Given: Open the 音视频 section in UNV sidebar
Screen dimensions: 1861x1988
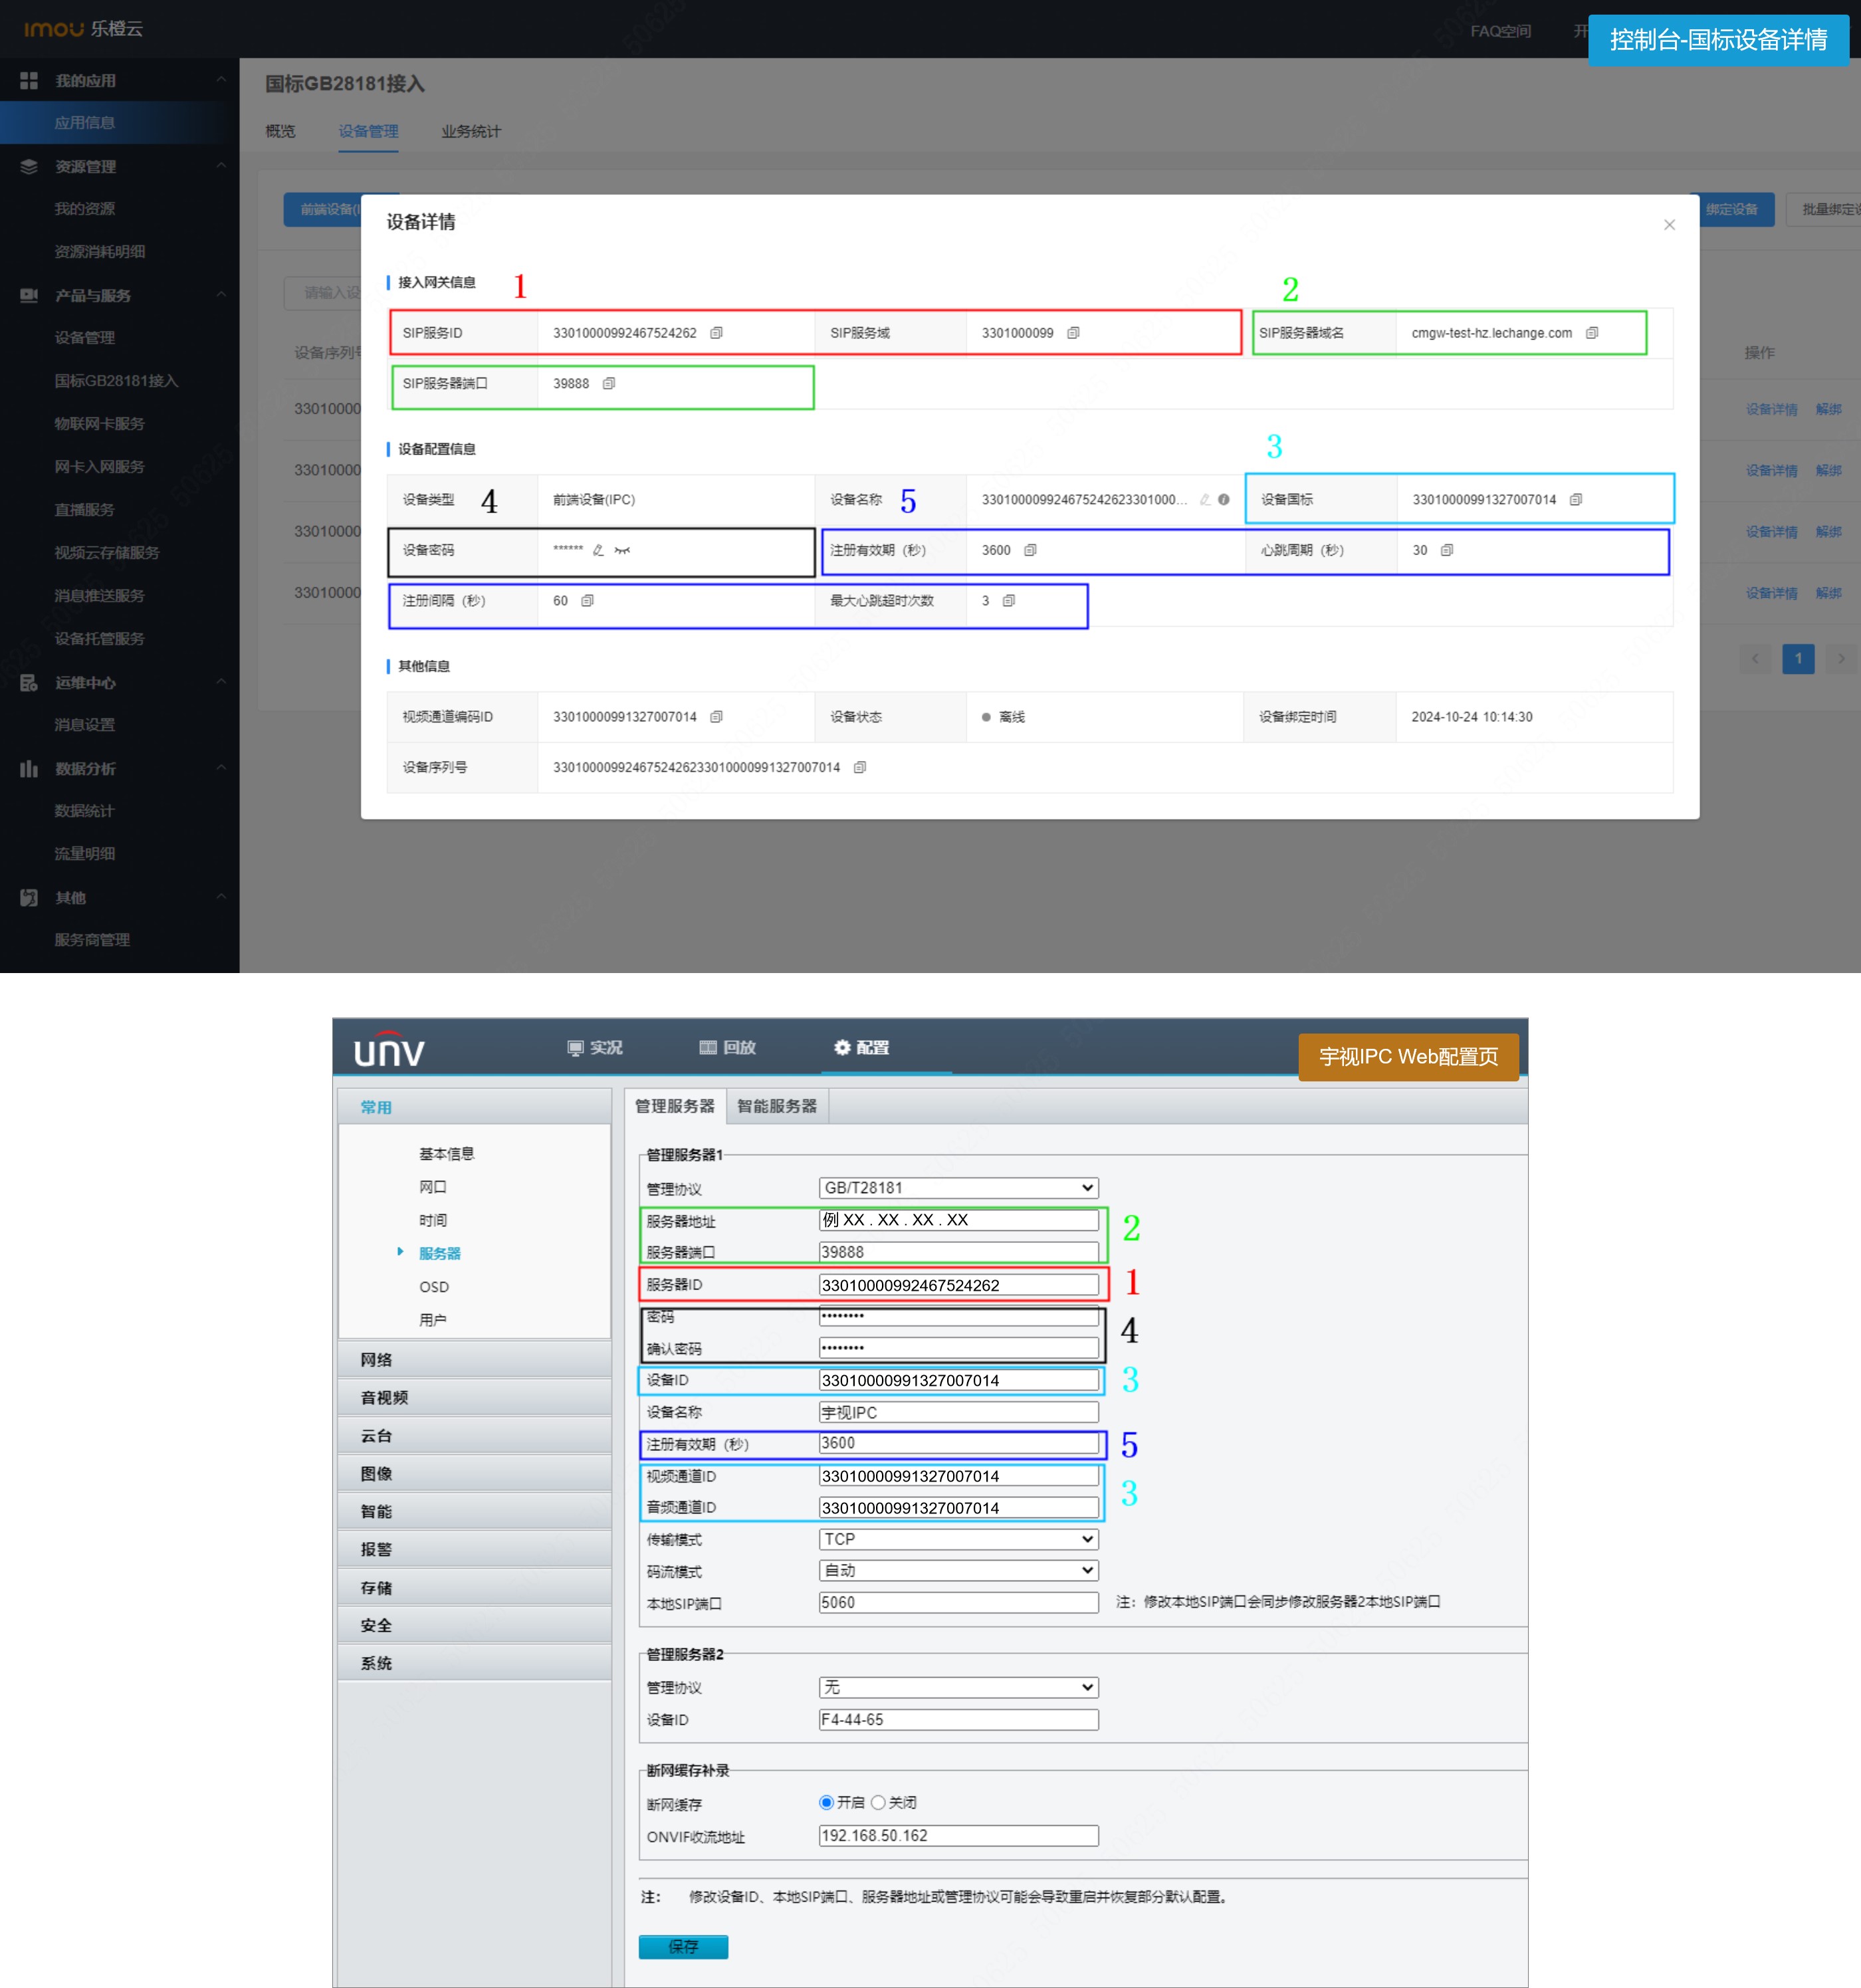Looking at the screenshot, I should tap(474, 1398).
